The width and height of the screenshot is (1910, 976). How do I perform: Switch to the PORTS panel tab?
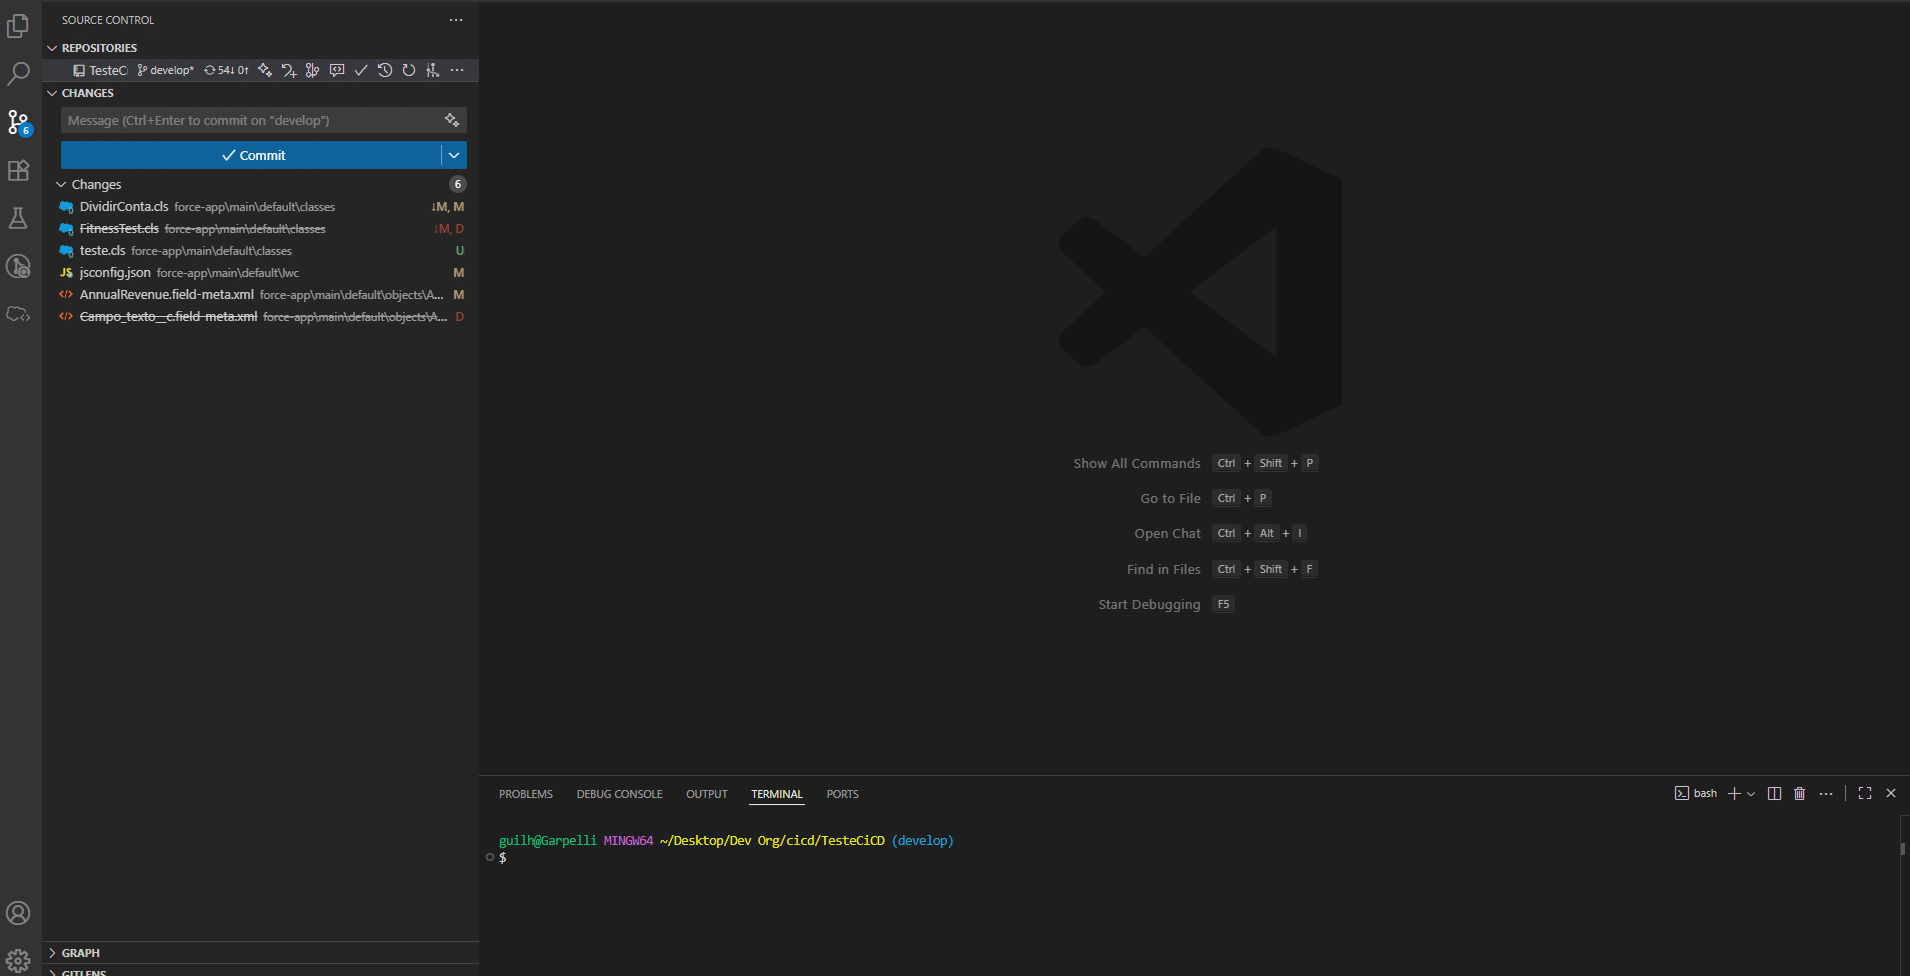pyautogui.click(x=842, y=794)
